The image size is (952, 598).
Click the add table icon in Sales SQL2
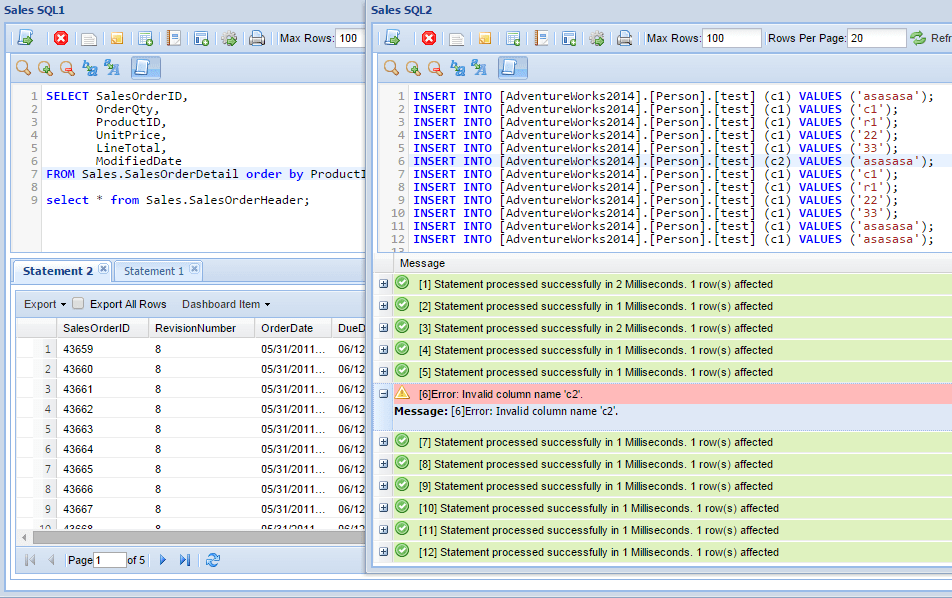pos(513,39)
